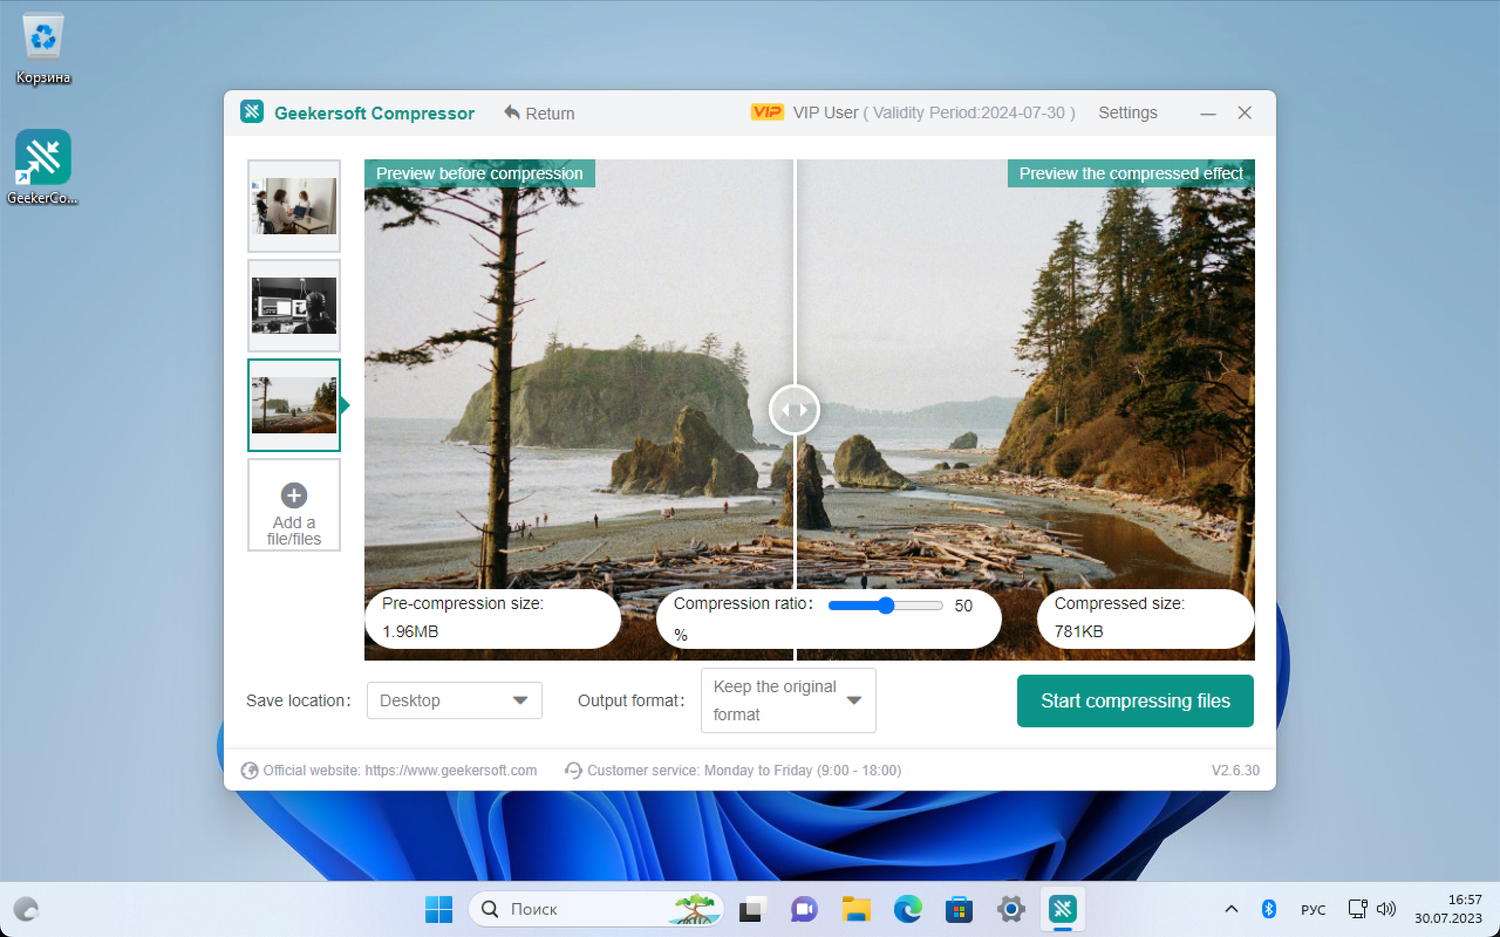1500x937 pixels.
Task: Click the Pre-compression size 1.96MB label
Action: [x=493, y=618]
